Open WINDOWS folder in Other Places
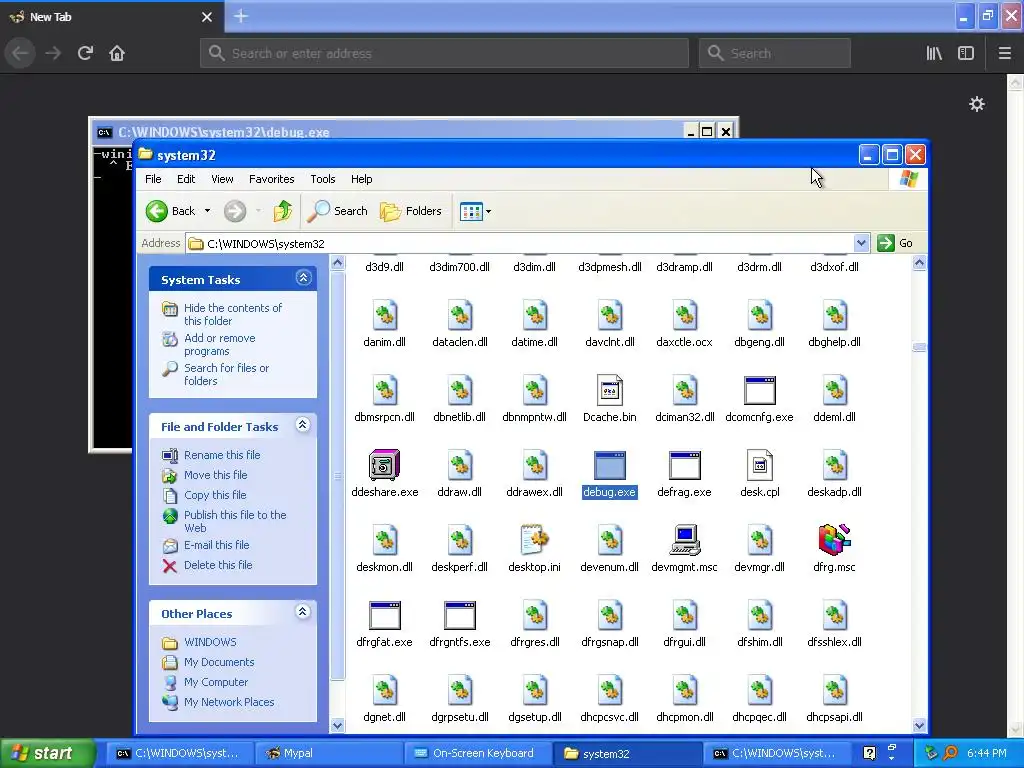1024x768 pixels. (x=210, y=642)
